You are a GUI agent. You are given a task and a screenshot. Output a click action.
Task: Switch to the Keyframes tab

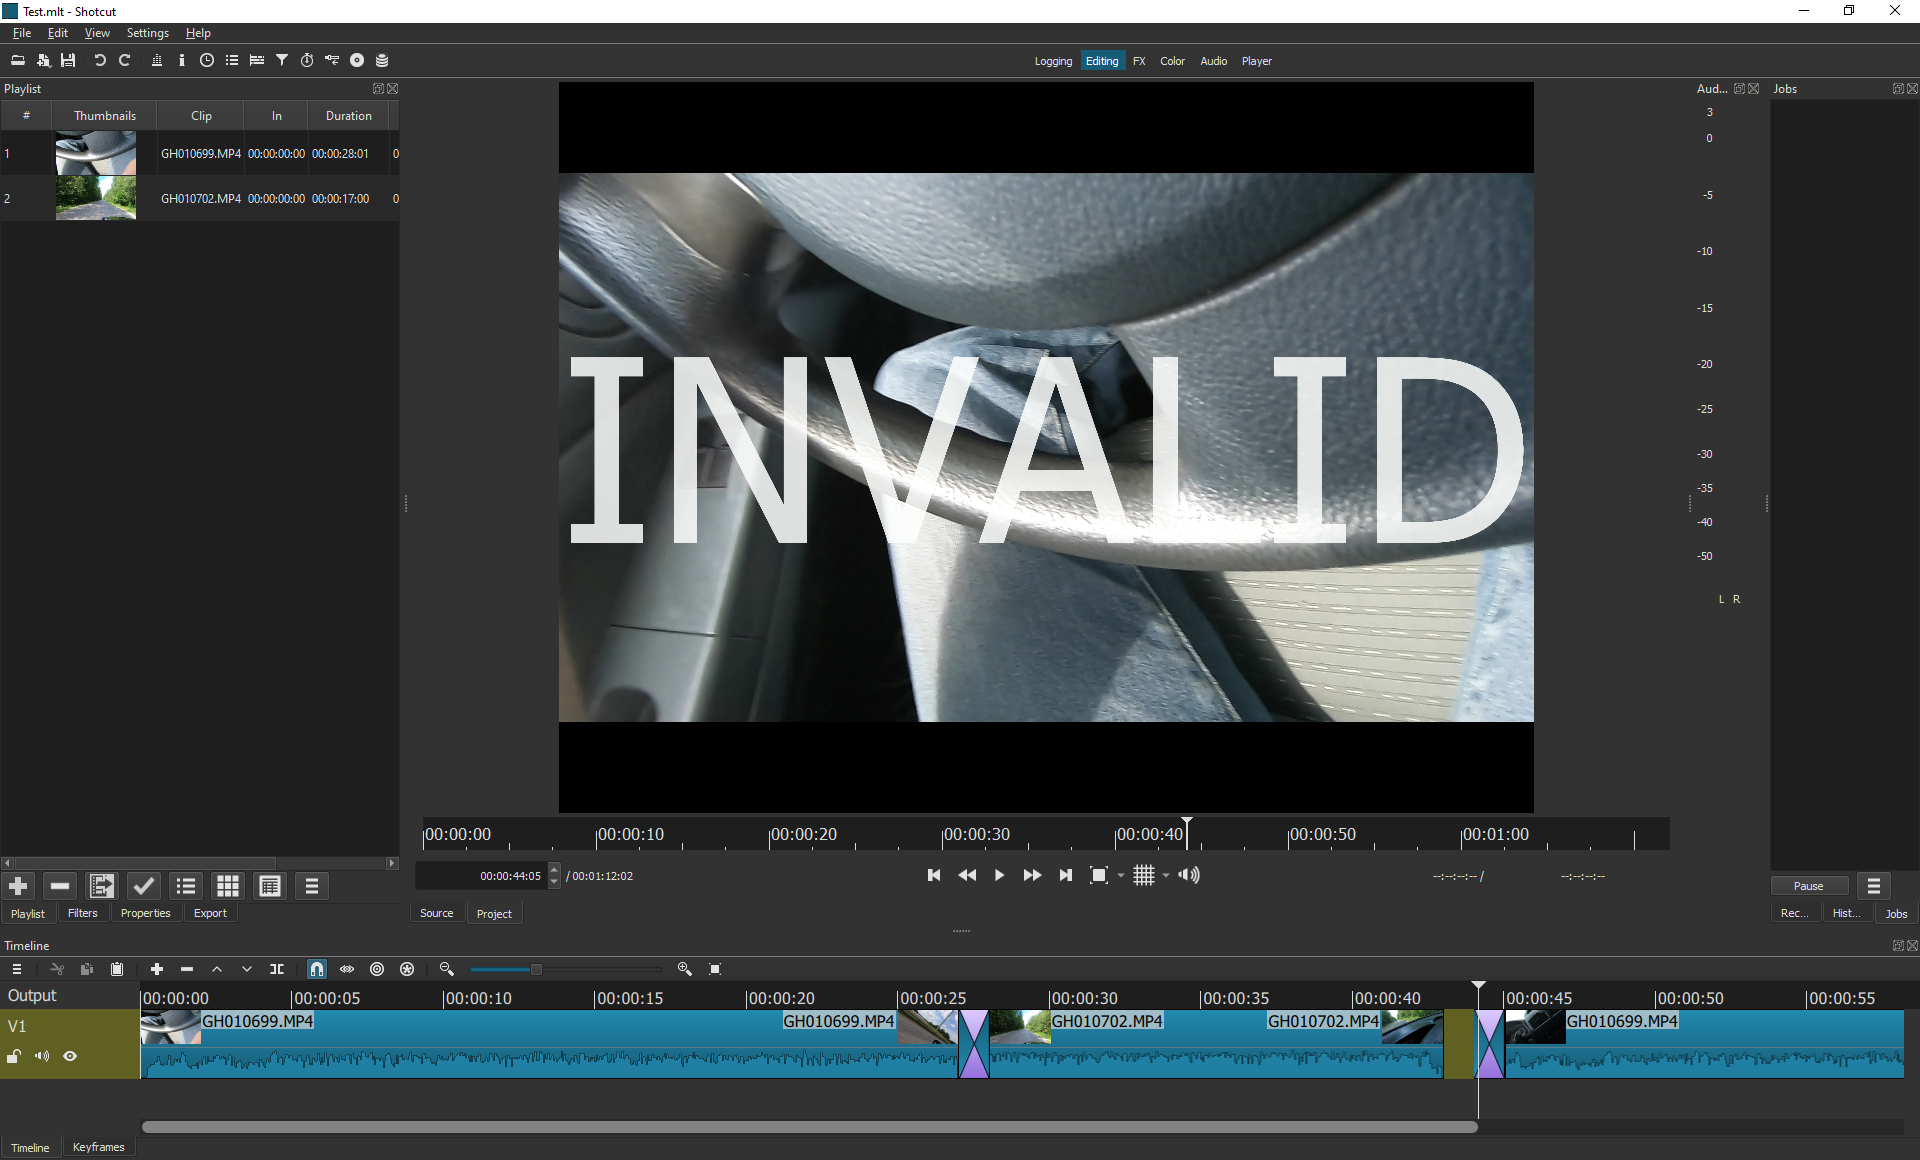[98, 1147]
